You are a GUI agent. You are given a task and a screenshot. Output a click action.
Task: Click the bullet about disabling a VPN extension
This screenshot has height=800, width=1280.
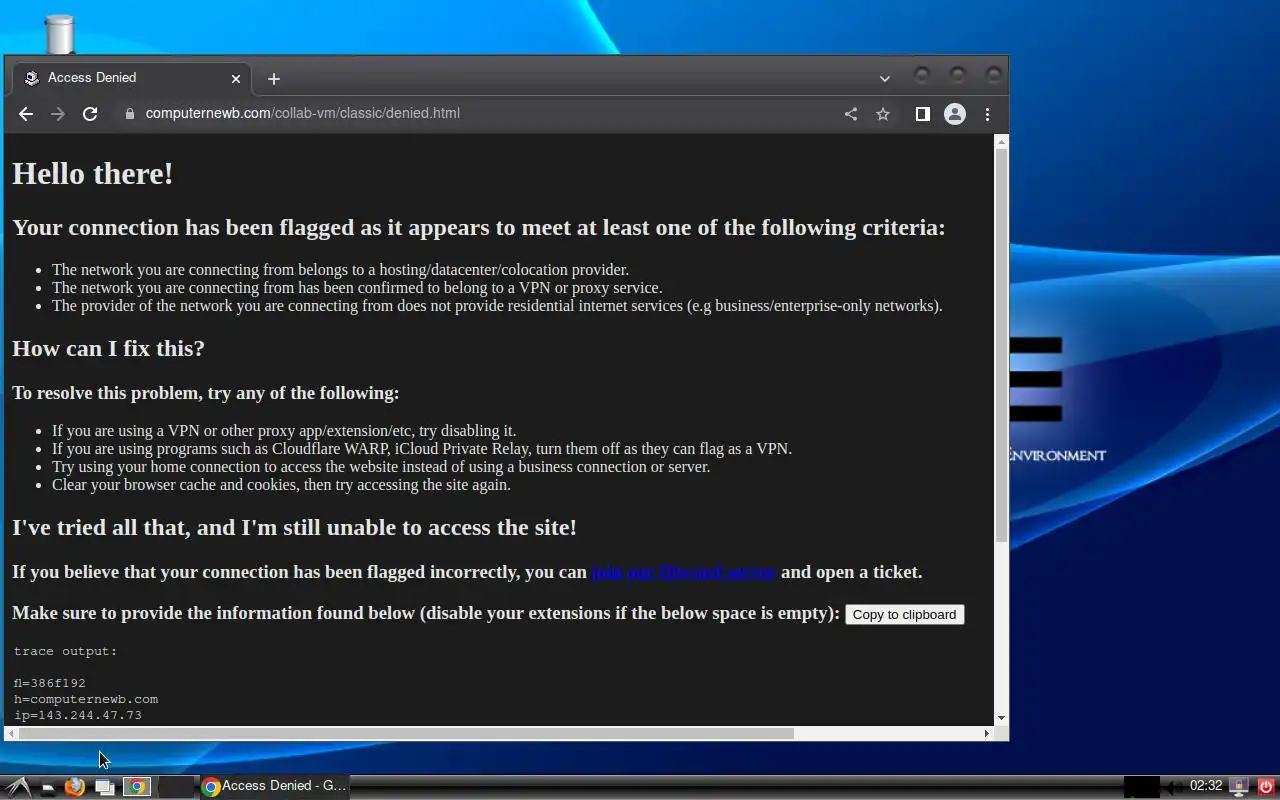click(x=284, y=431)
